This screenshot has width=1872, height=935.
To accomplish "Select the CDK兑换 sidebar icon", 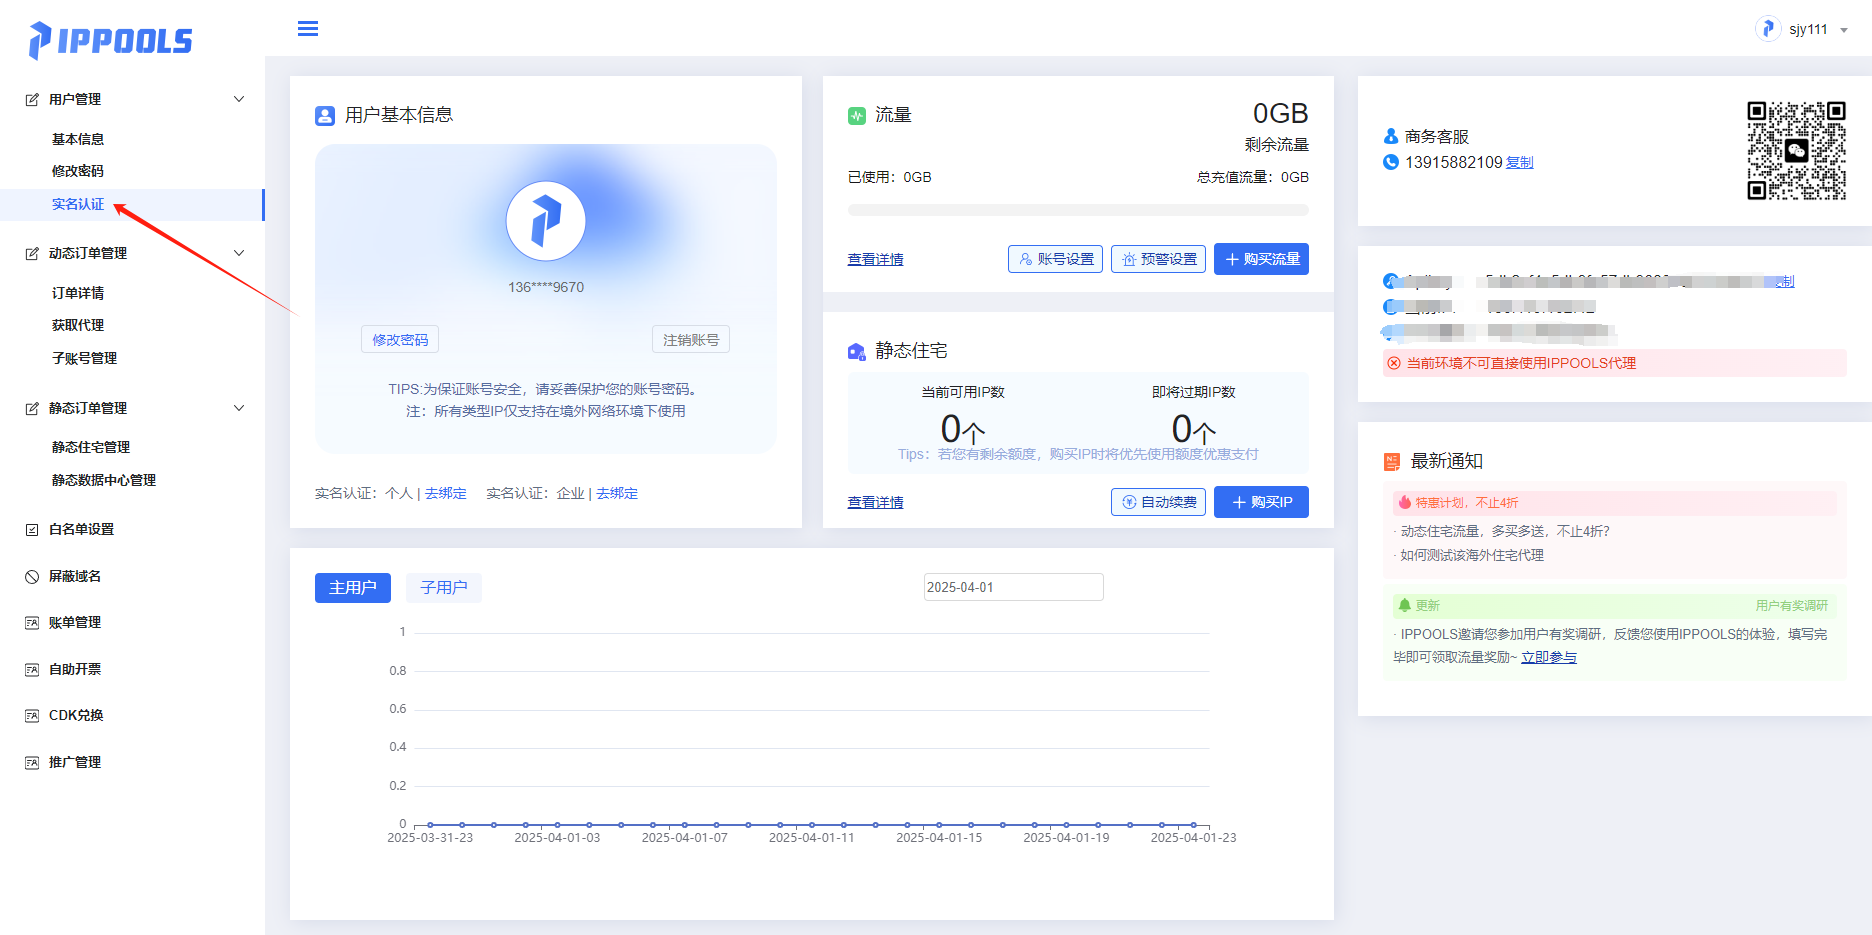I will 31,714.
